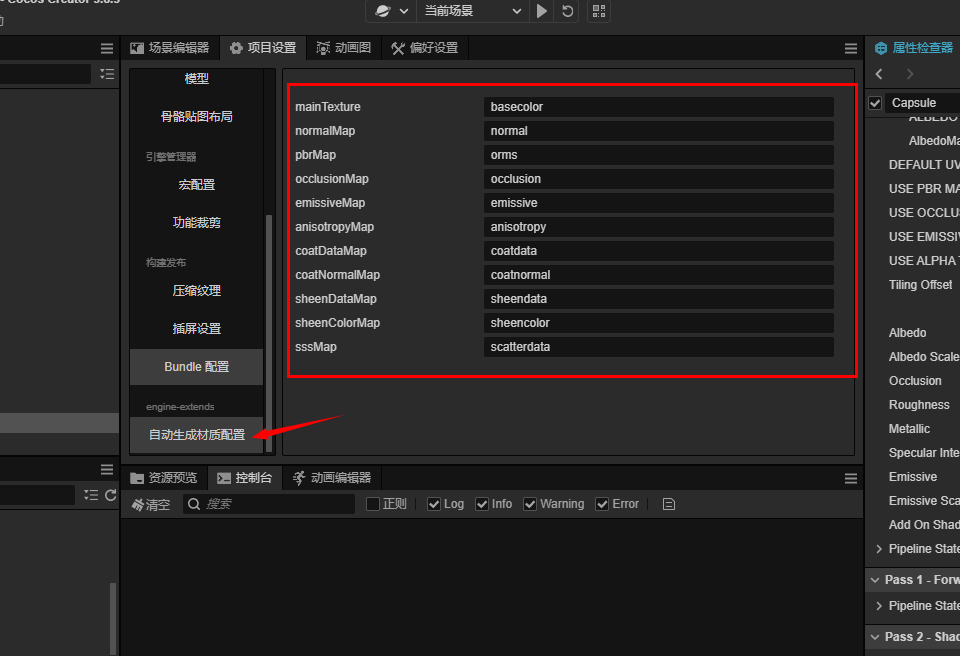960x656 pixels.
Task: Select 模型 in the settings sidebar
Action: click(197, 78)
